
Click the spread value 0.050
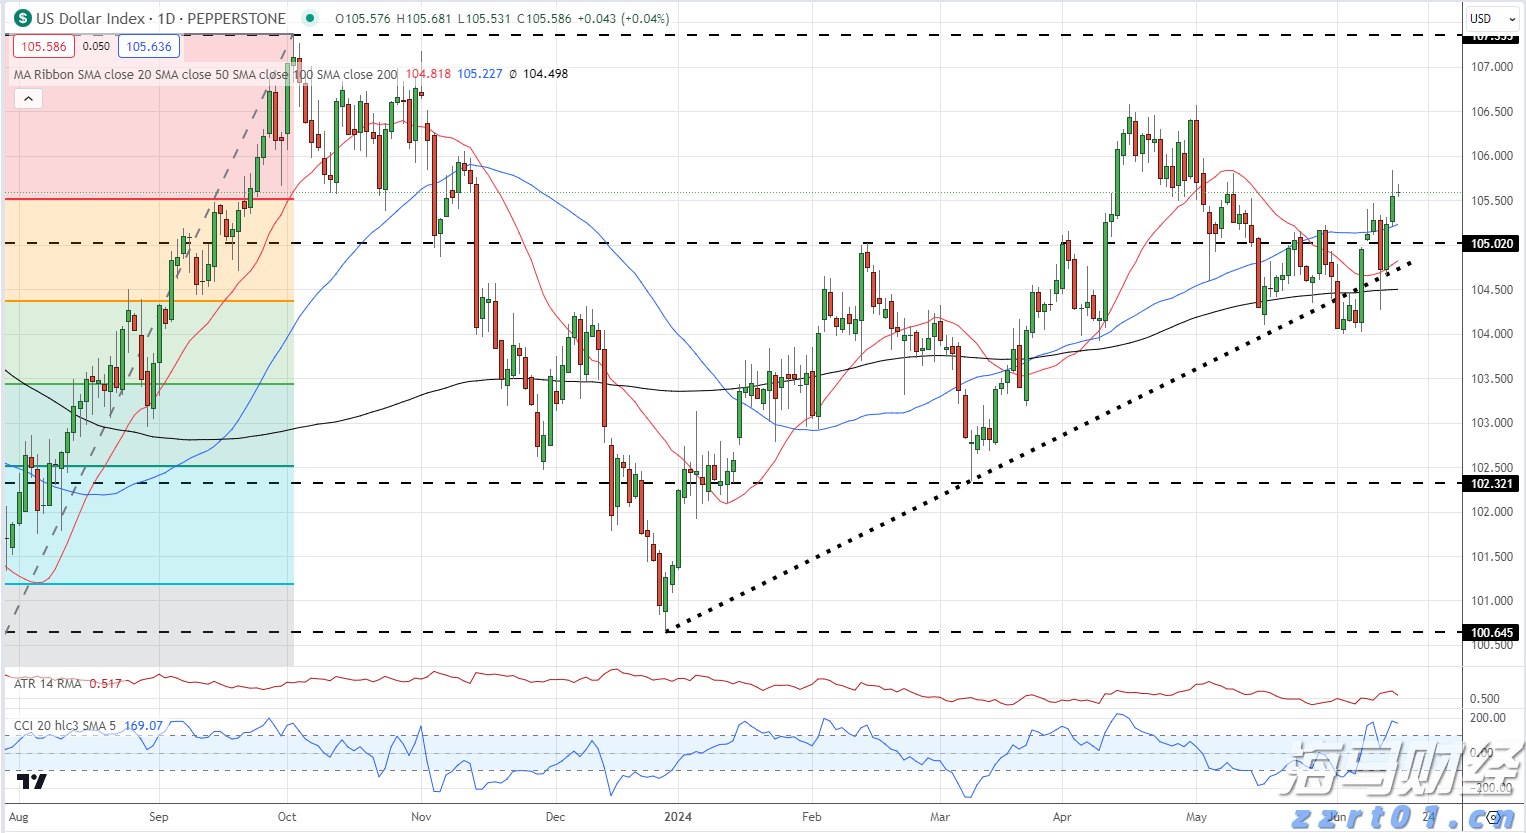click(96, 46)
